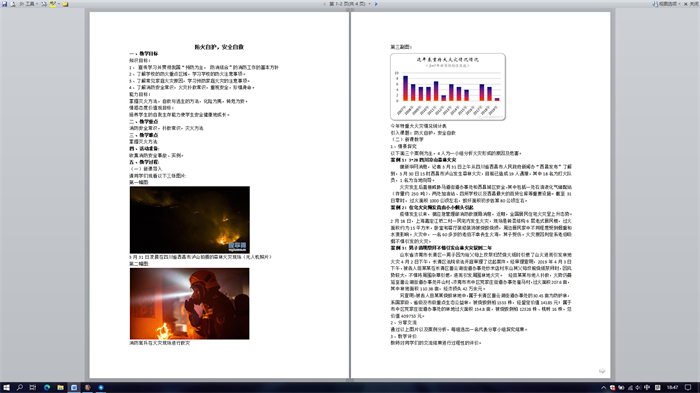The image size is (700, 393).
Task: Open the Windows Start menu
Action: [6, 388]
